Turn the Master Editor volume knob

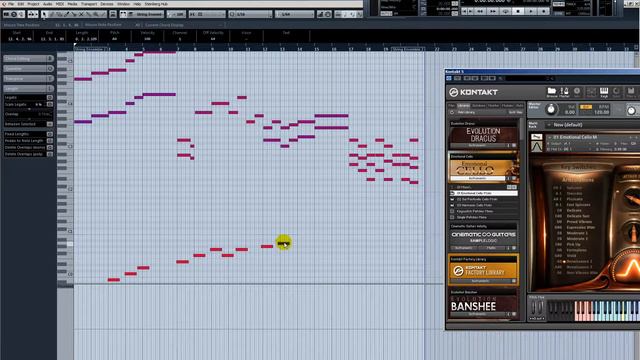tap(551, 109)
